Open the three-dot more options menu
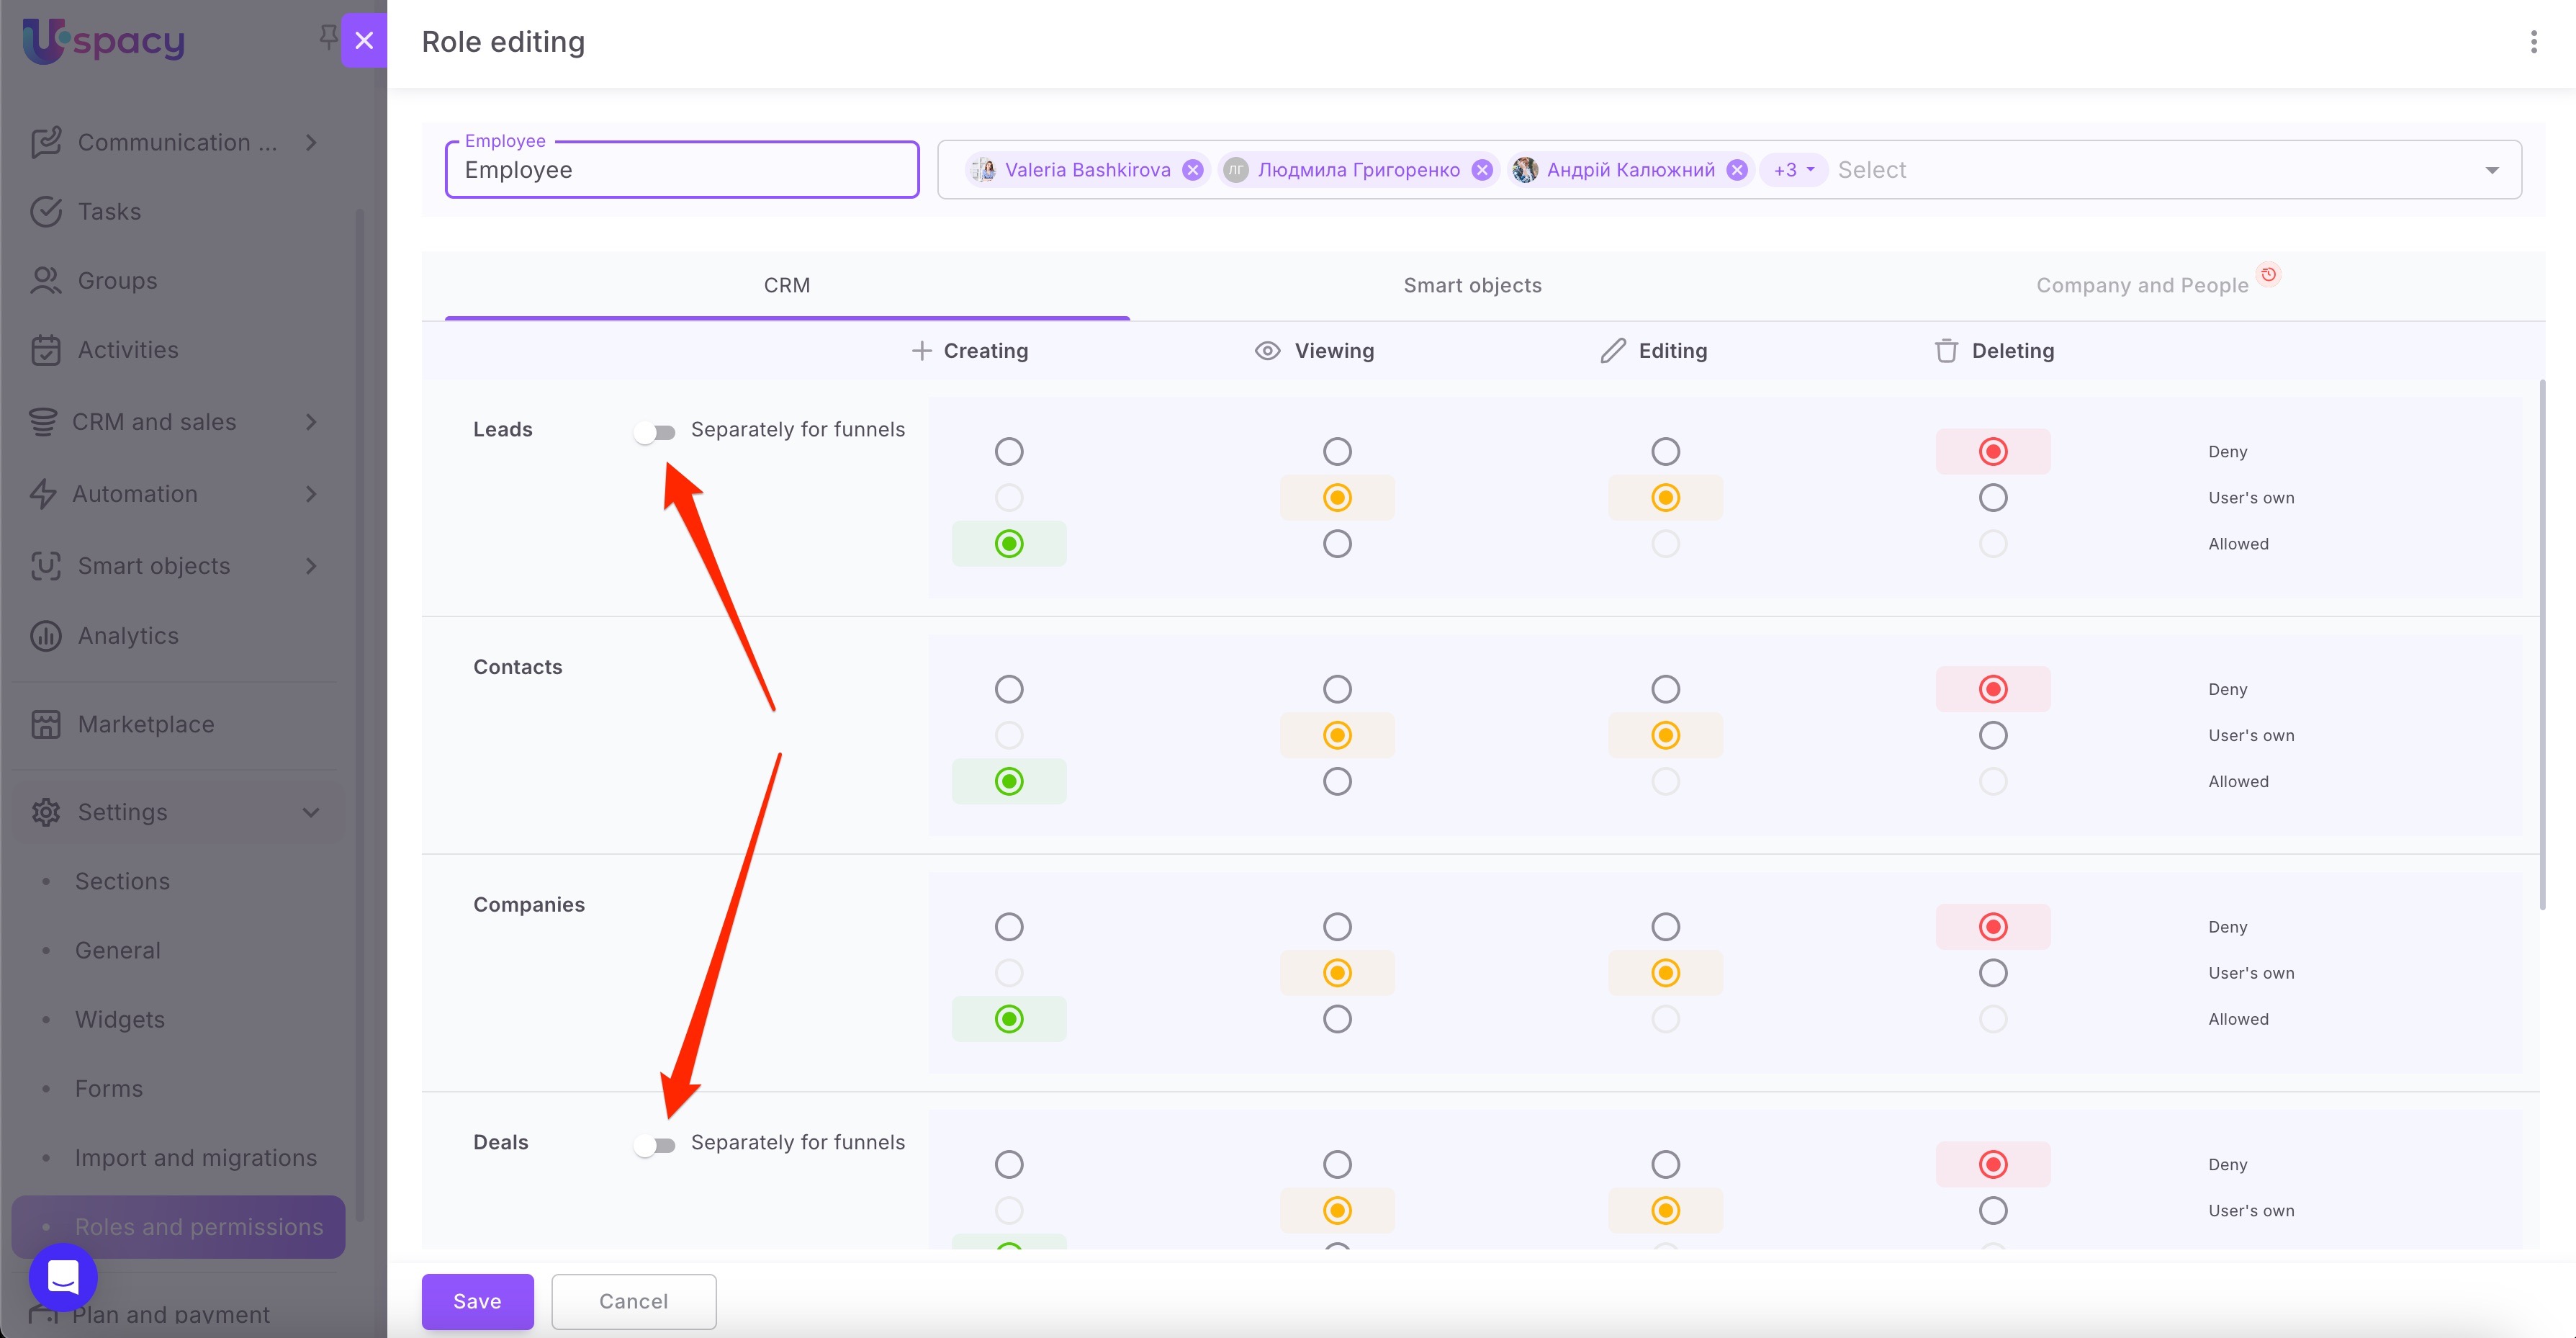This screenshot has height=1338, width=2576. tap(2533, 42)
